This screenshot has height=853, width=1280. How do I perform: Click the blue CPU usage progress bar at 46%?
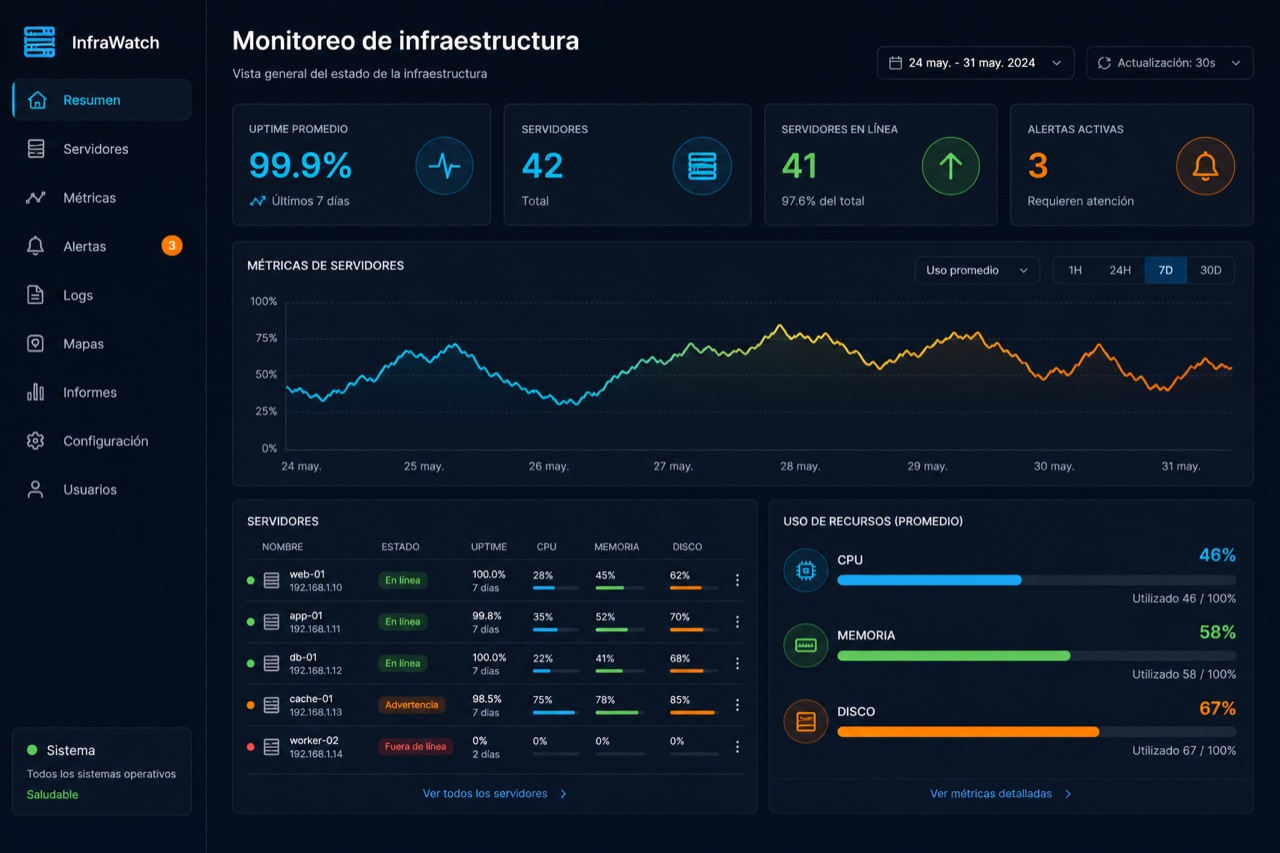(x=1036, y=580)
